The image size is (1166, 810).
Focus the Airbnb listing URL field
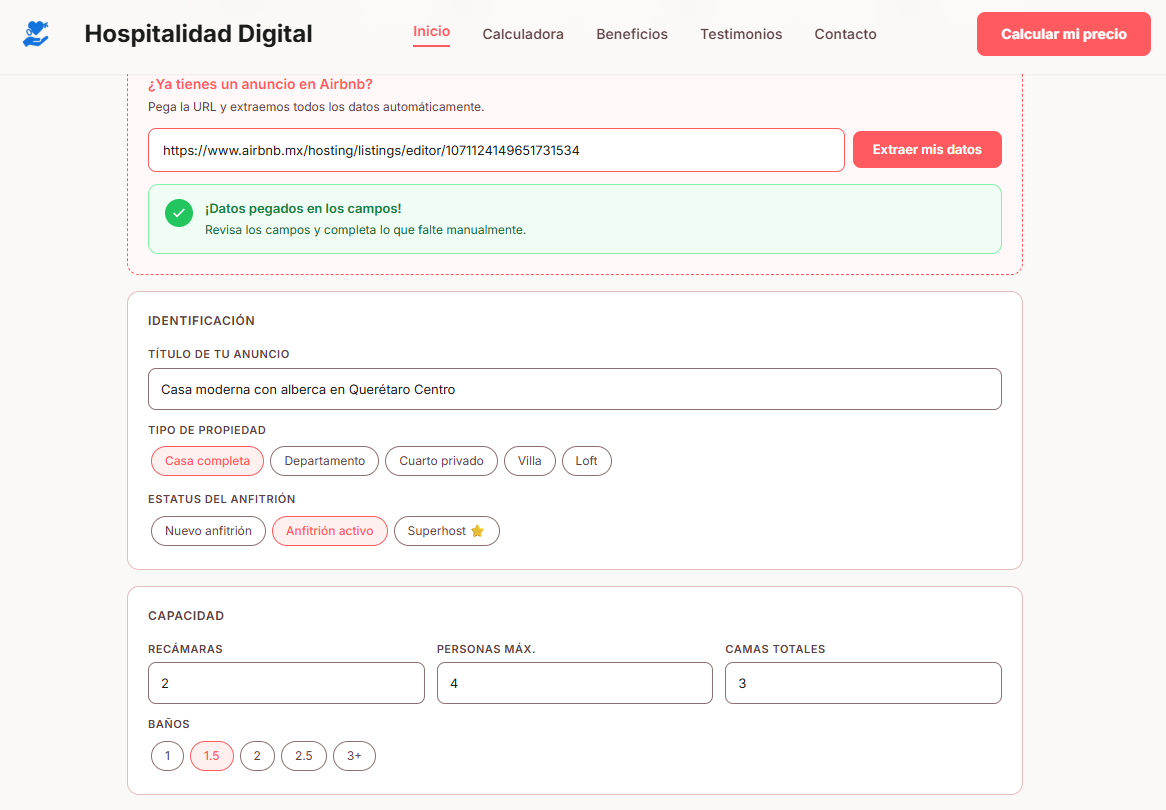(x=496, y=150)
